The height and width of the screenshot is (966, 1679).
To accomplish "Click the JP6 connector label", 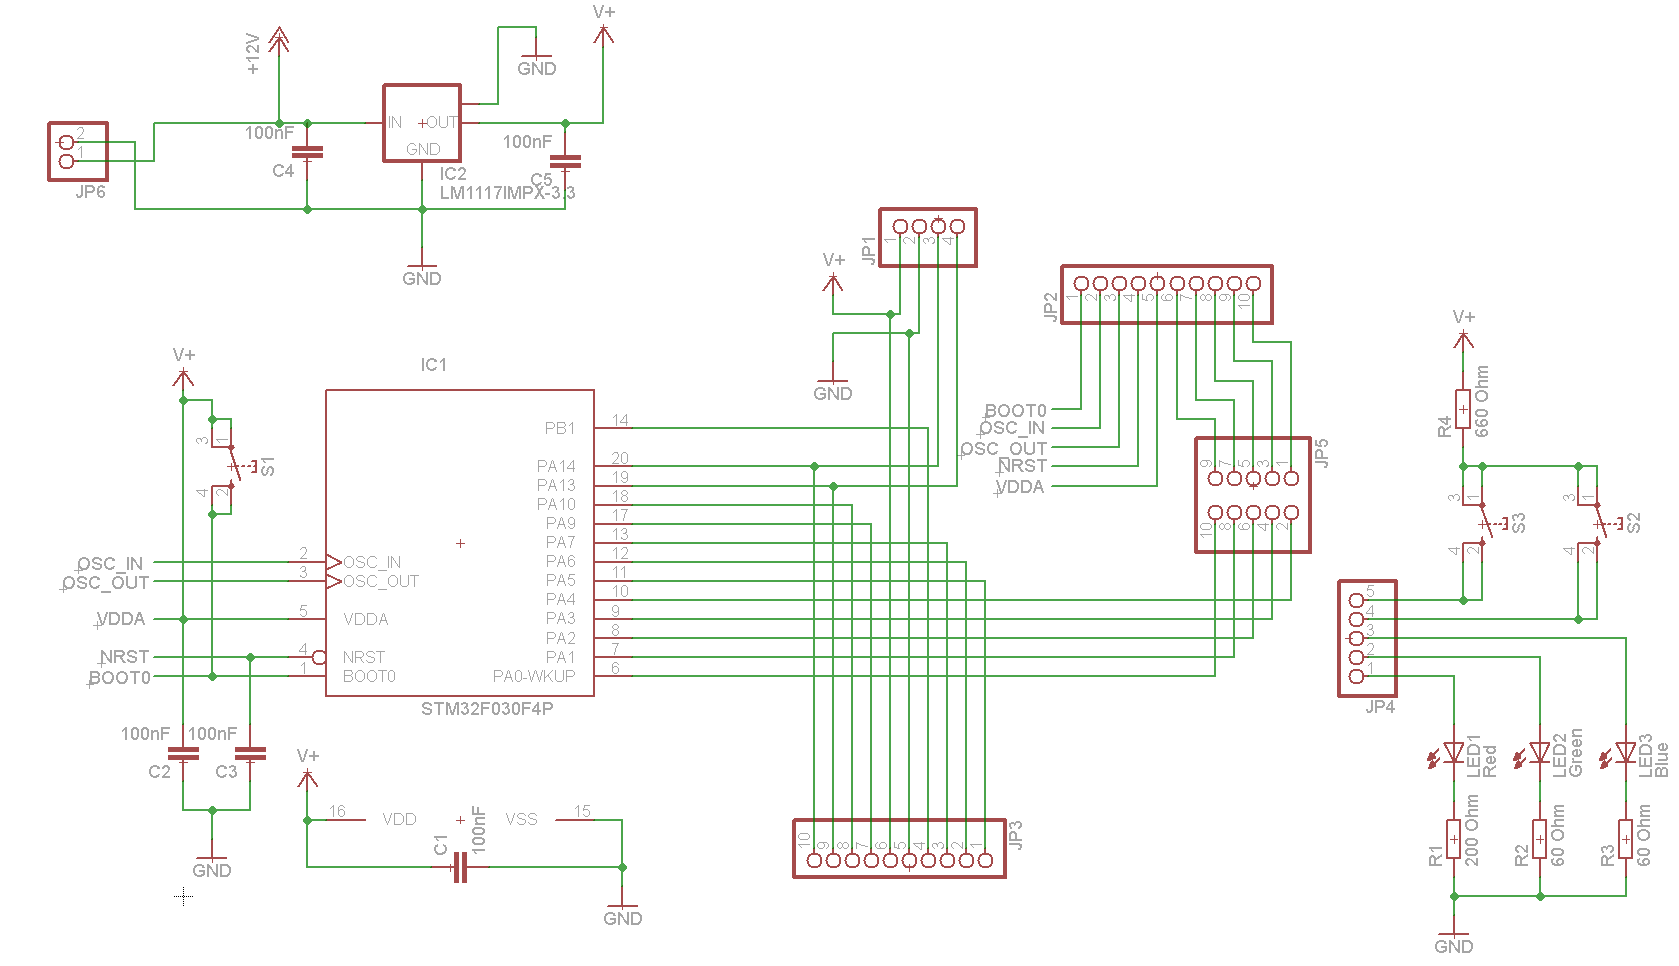I will point(90,192).
